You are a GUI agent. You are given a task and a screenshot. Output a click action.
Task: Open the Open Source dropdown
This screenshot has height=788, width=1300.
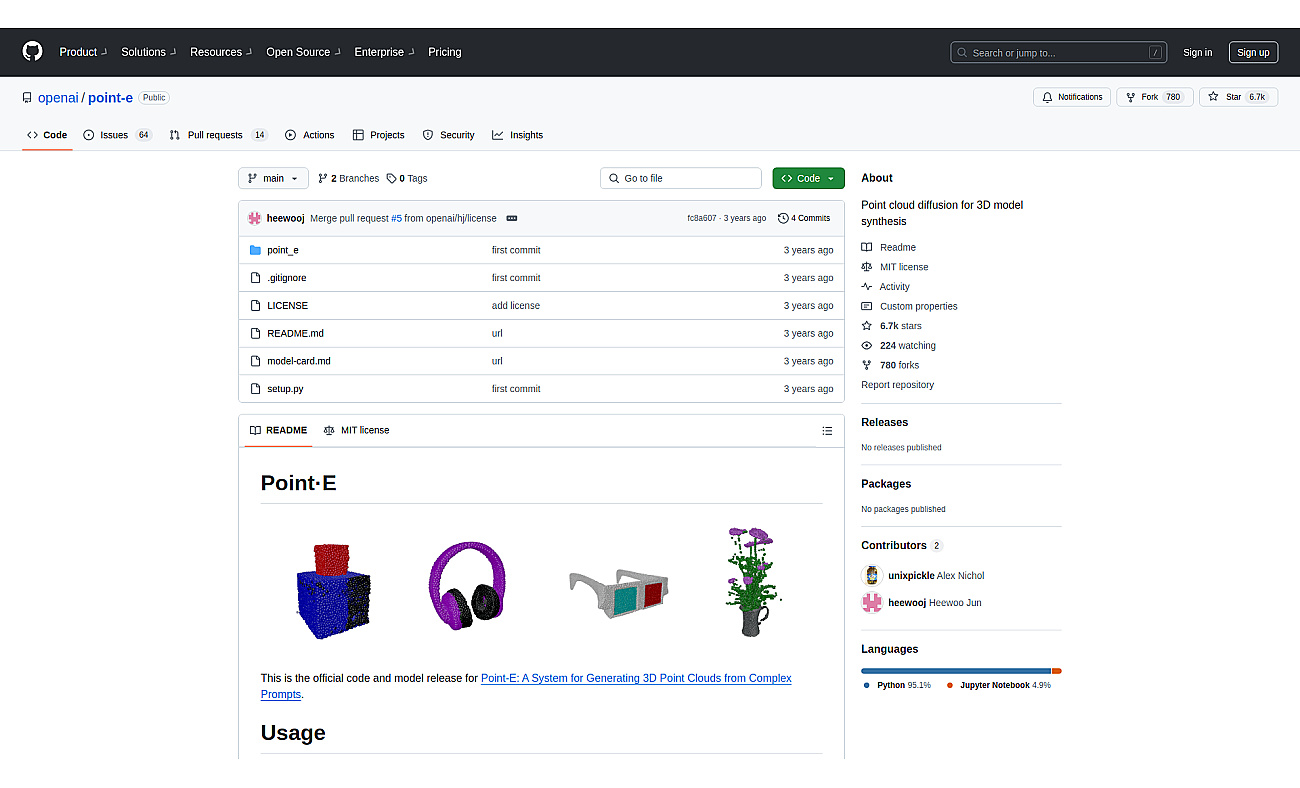[x=303, y=52]
